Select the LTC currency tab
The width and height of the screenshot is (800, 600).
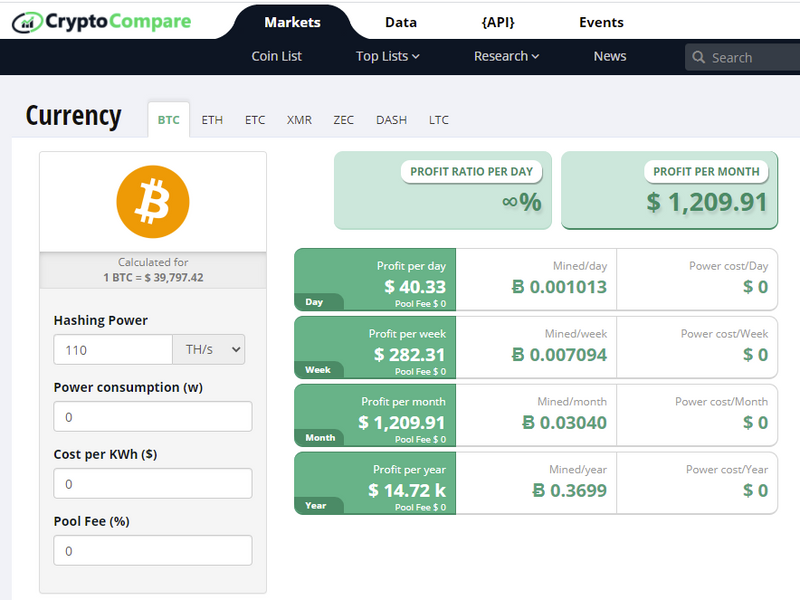[x=439, y=120]
